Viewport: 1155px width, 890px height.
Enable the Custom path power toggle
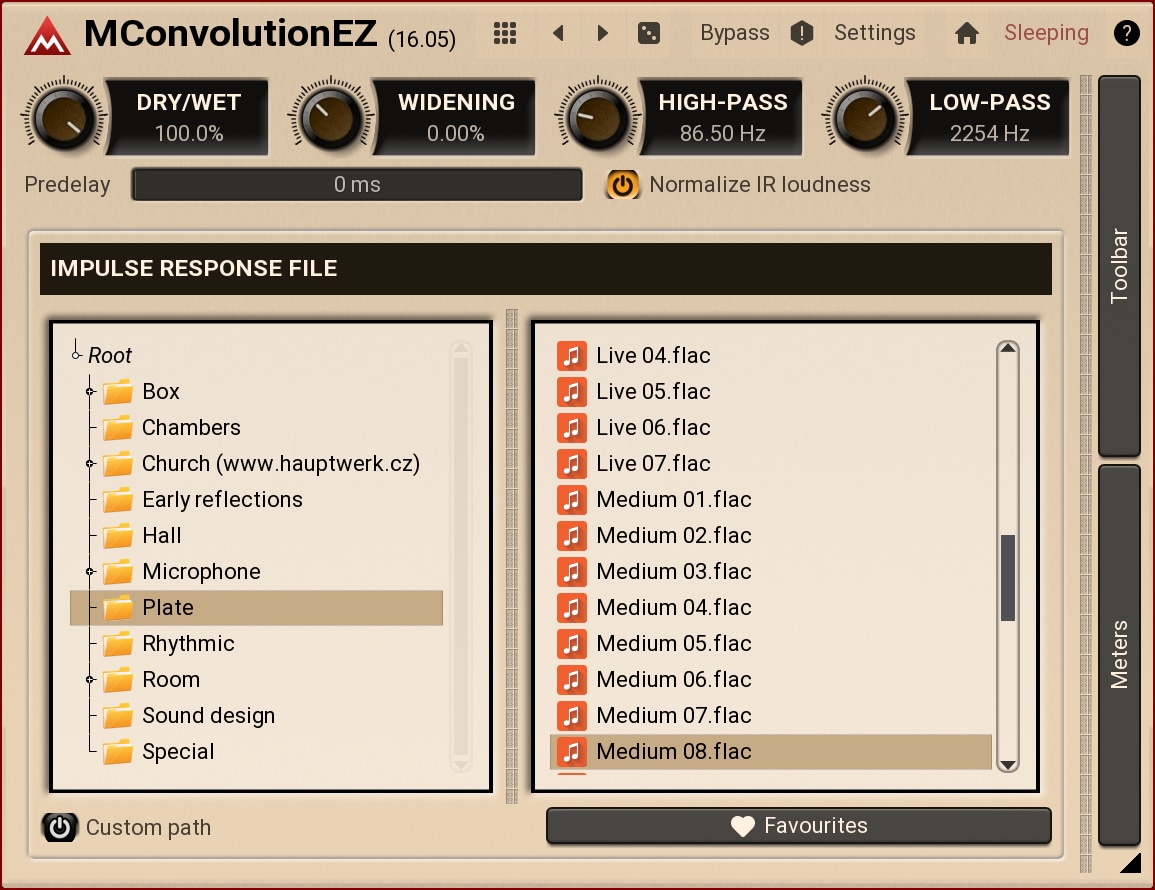click(x=60, y=827)
